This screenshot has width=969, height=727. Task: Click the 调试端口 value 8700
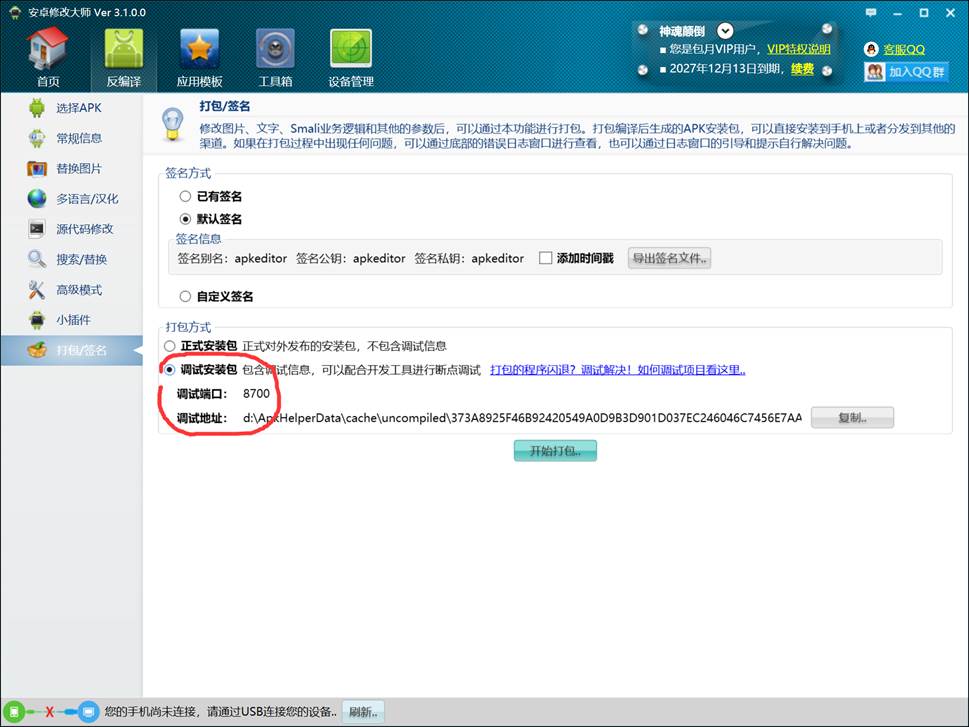point(256,393)
